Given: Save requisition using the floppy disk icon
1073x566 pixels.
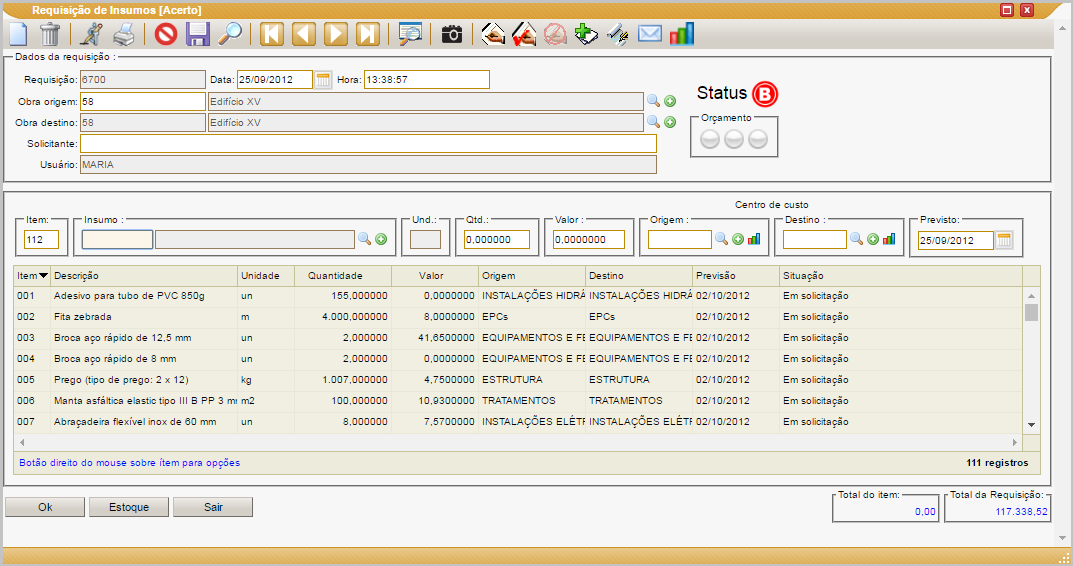Looking at the screenshot, I should click(198, 34).
